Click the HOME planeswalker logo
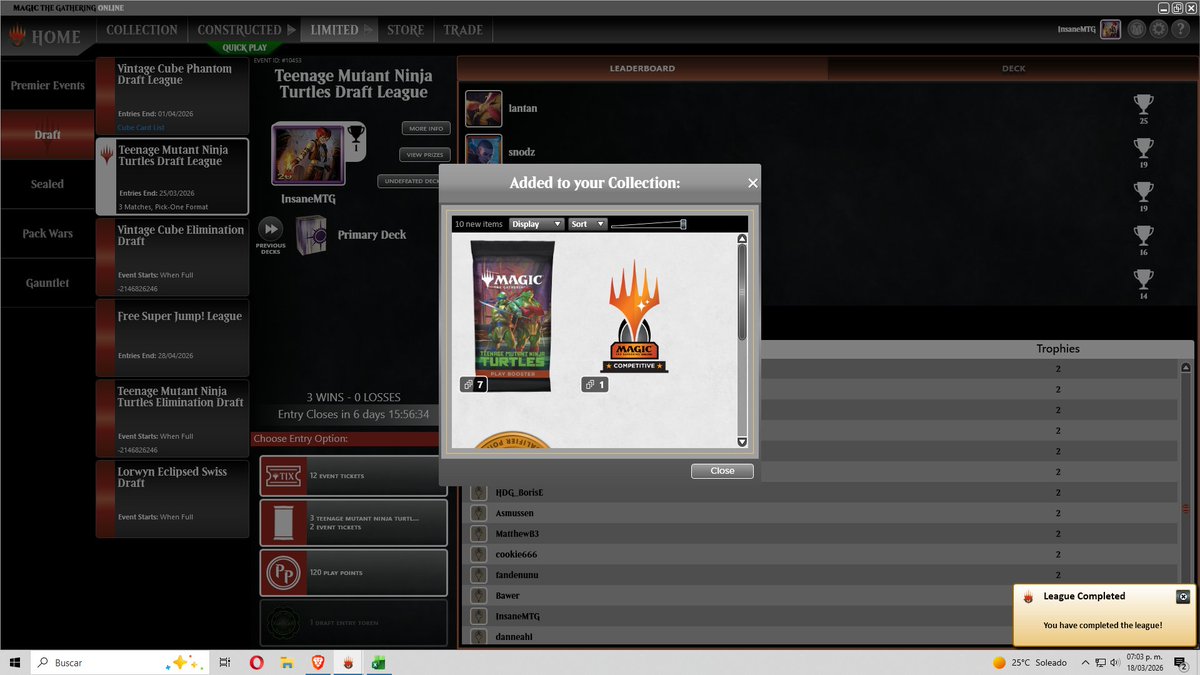Screen dimensions: 1200x675 17,38
